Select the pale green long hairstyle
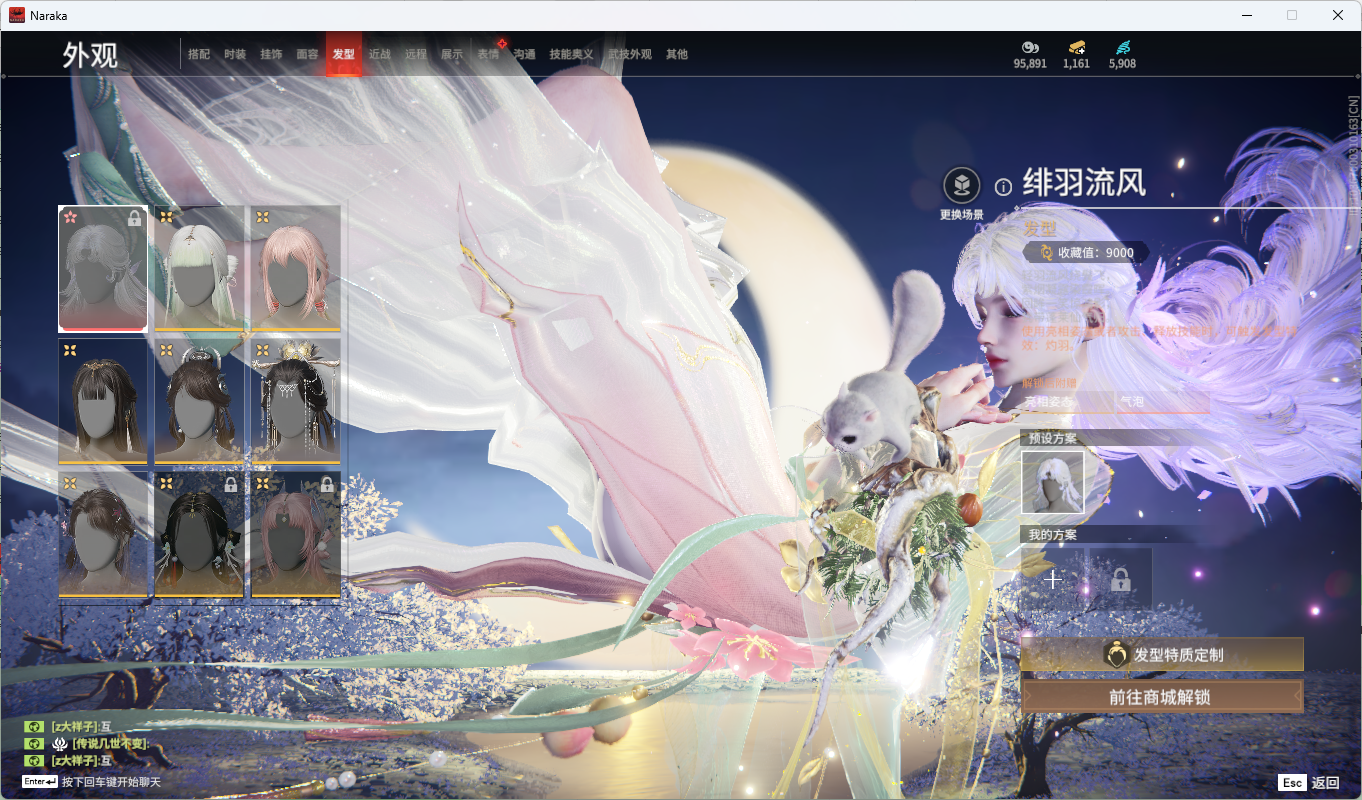The image size is (1362, 800). pyautogui.click(x=199, y=268)
